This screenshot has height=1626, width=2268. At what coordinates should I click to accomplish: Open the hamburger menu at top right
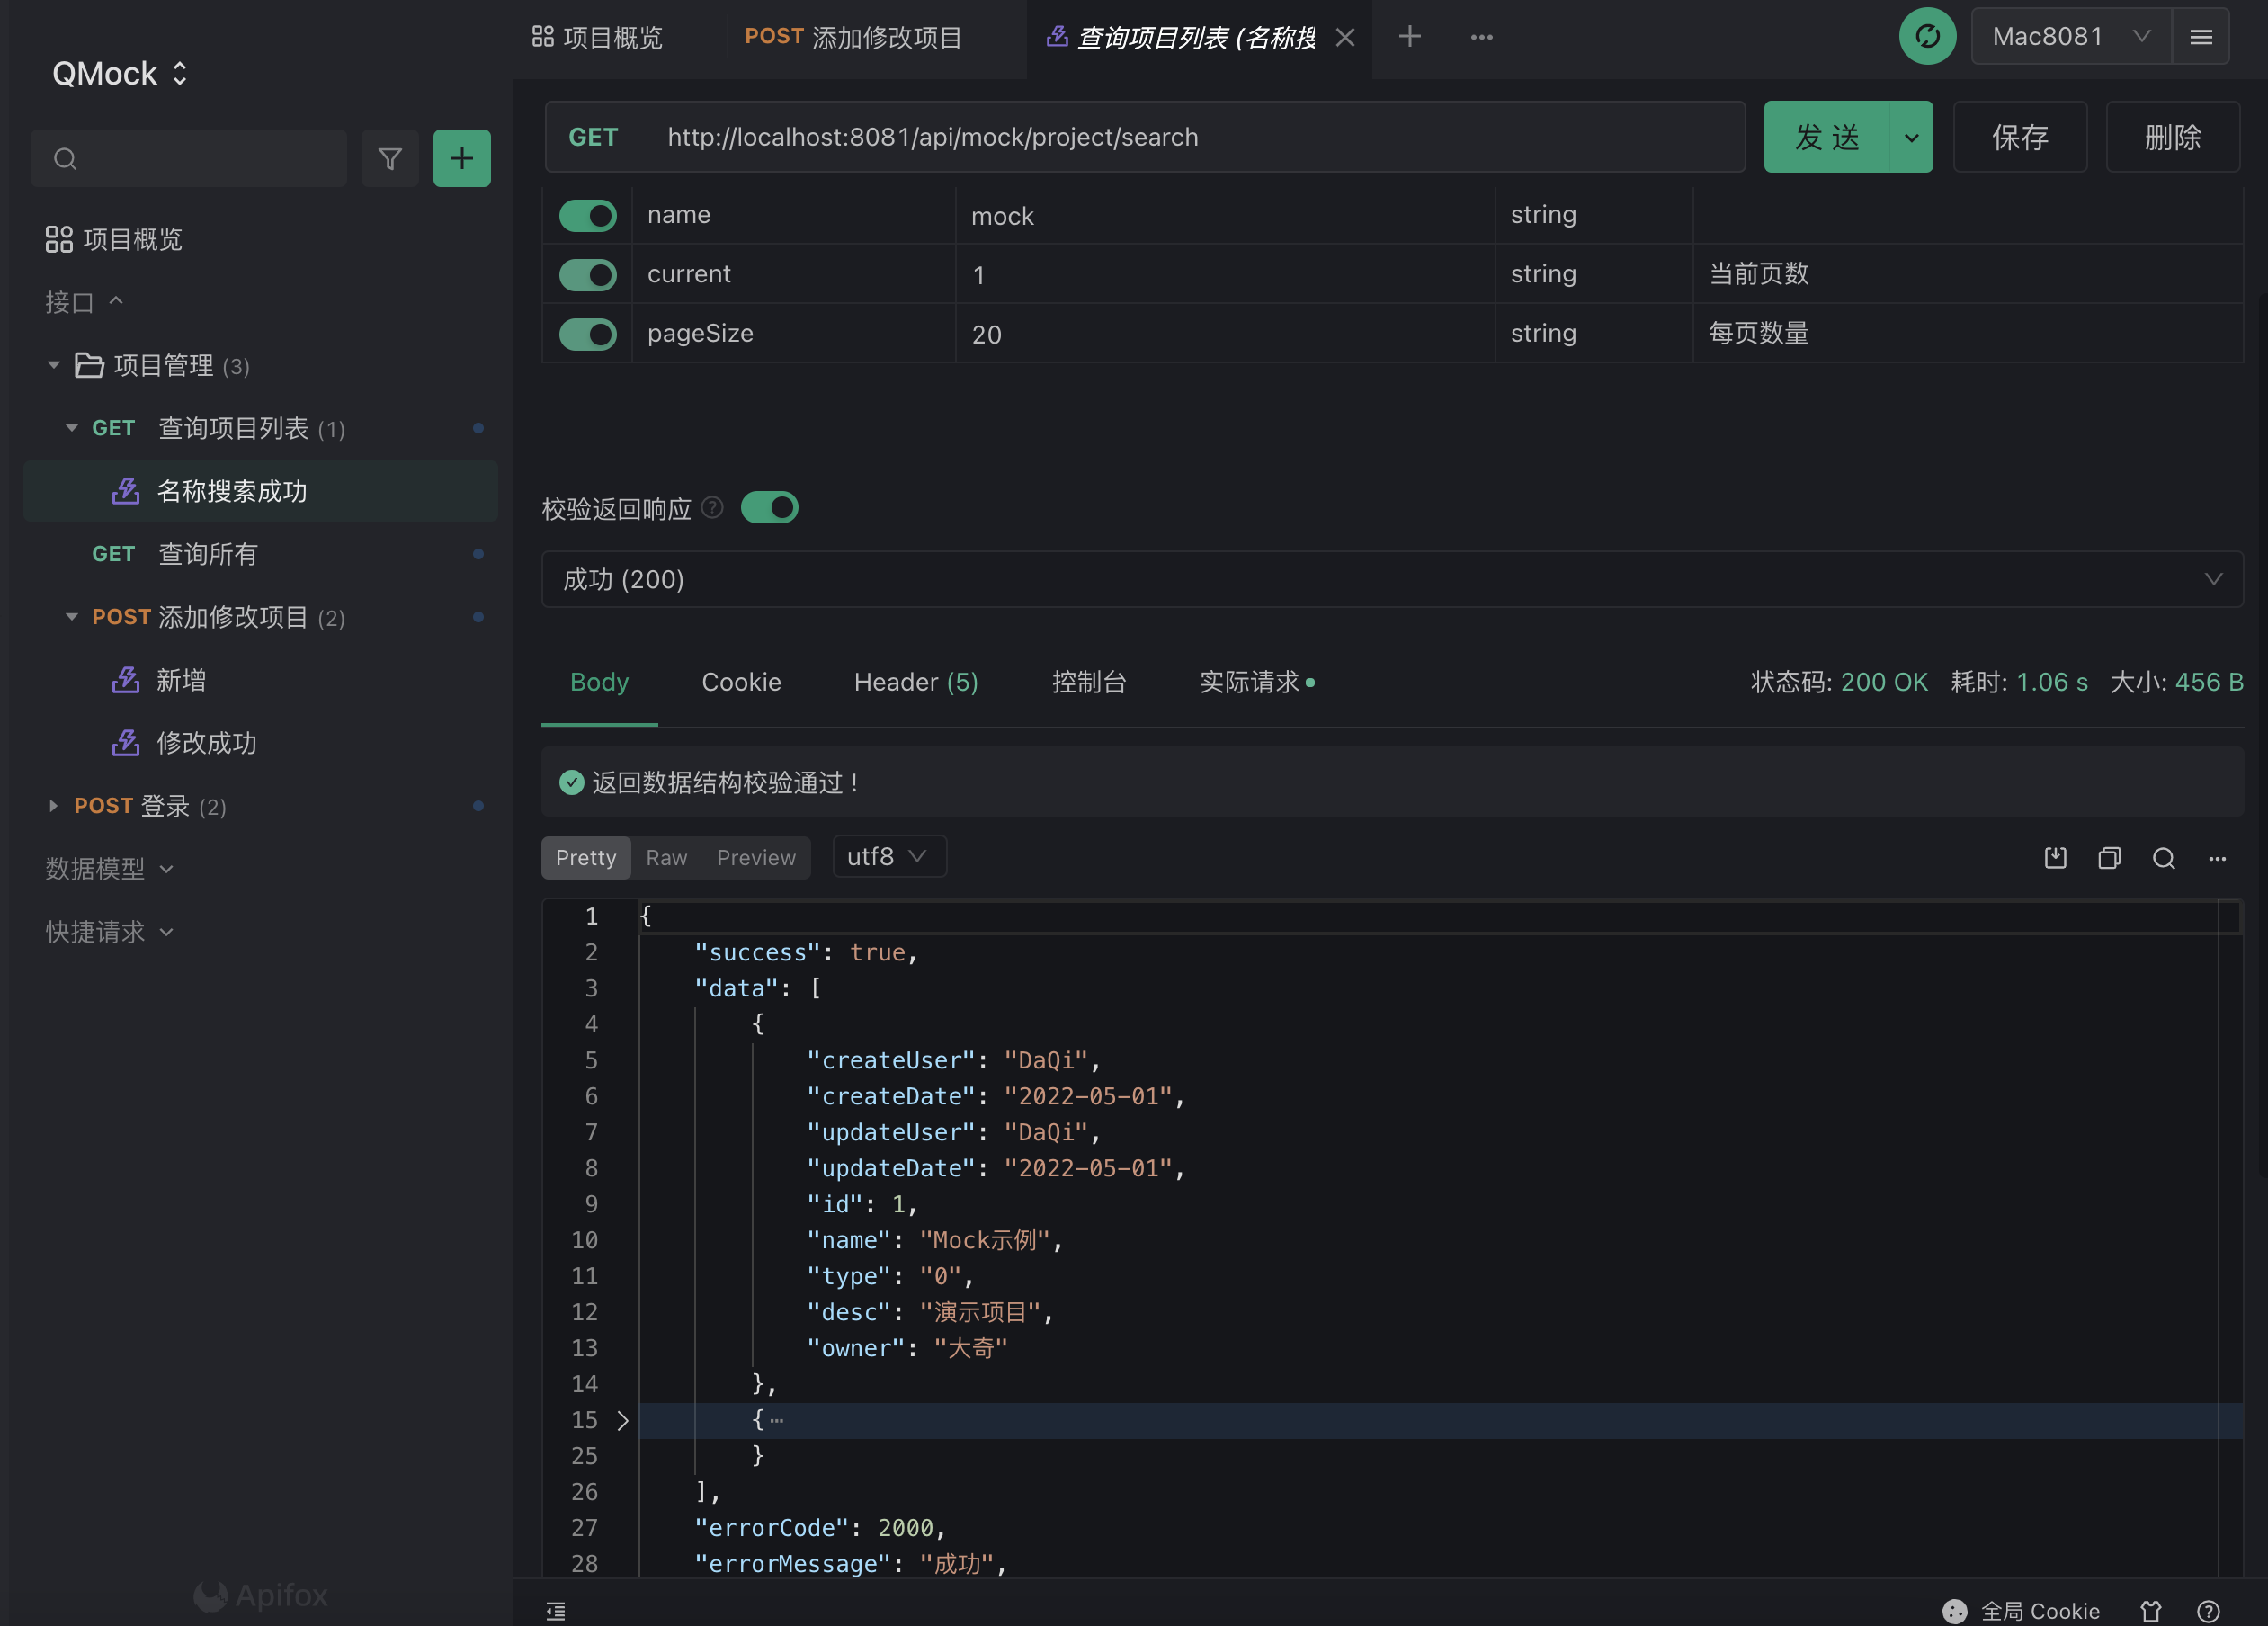(2200, 37)
